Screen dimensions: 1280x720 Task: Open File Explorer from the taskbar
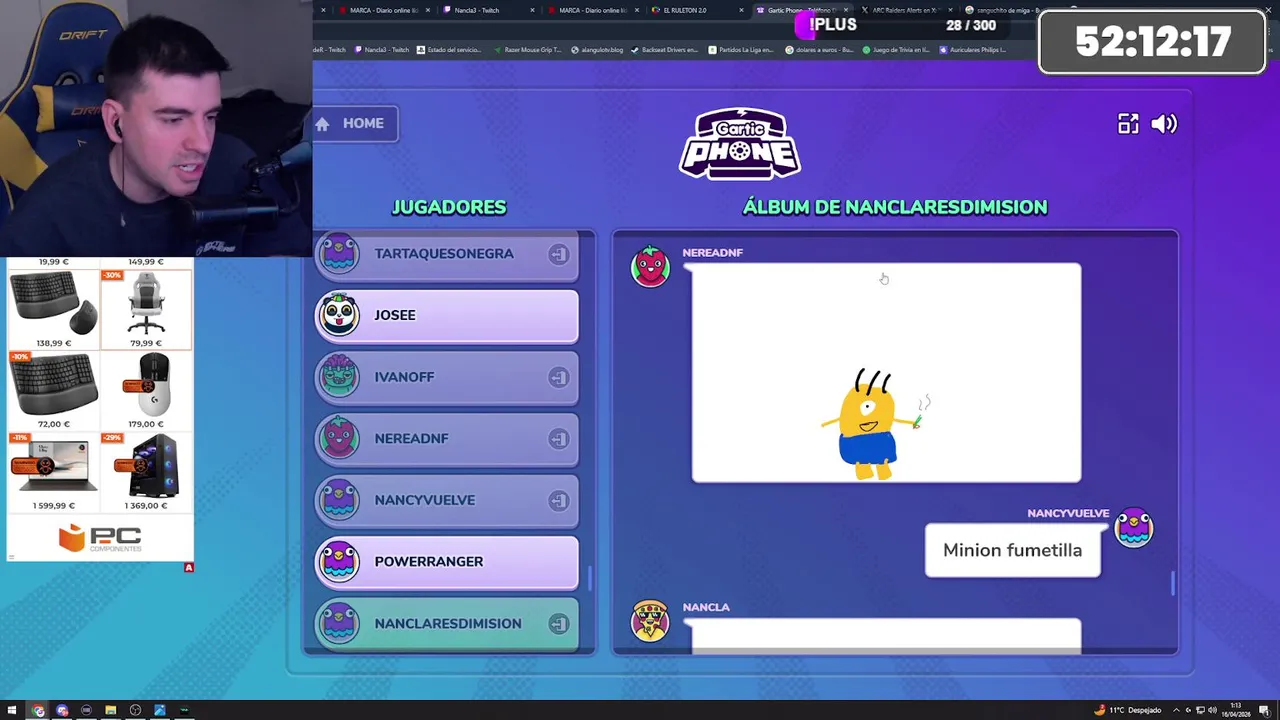pyautogui.click(x=111, y=710)
